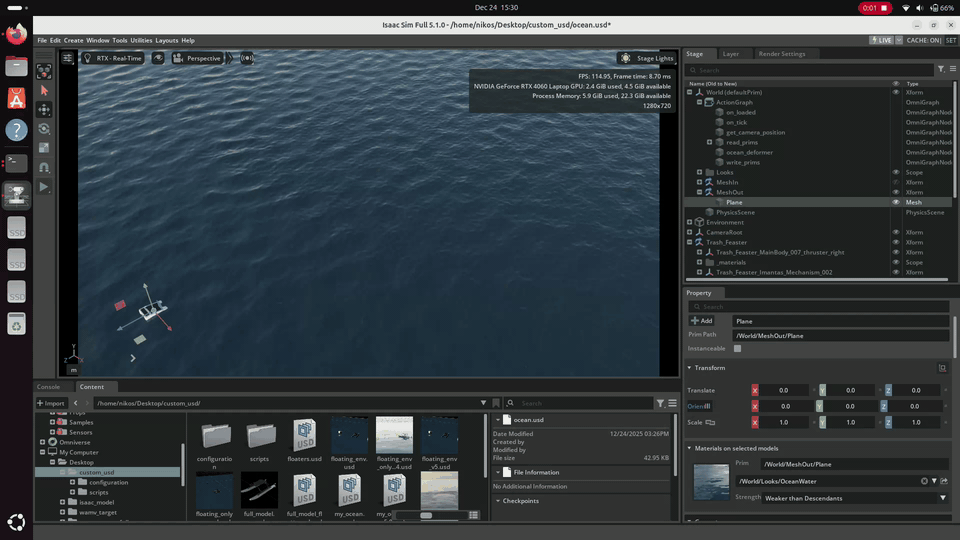The width and height of the screenshot is (960, 540).
Task: Bookmark the current Content folder
Action: [496, 403]
